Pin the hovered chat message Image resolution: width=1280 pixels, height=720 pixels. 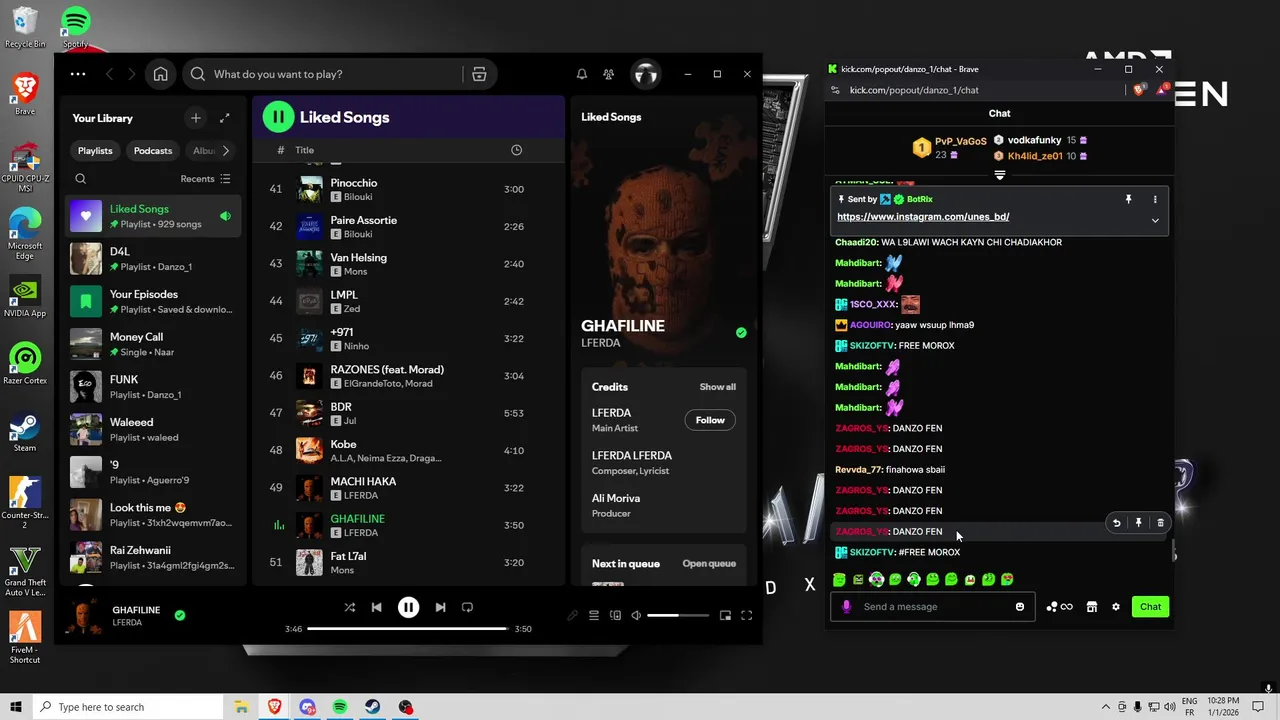pyautogui.click(x=1138, y=523)
